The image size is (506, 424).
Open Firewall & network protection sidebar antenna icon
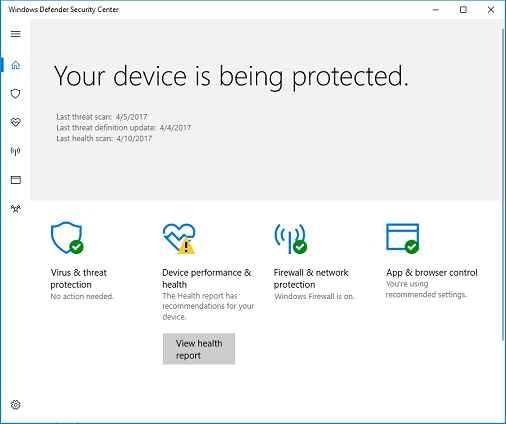pyautogui.click(x=16, y=151)
